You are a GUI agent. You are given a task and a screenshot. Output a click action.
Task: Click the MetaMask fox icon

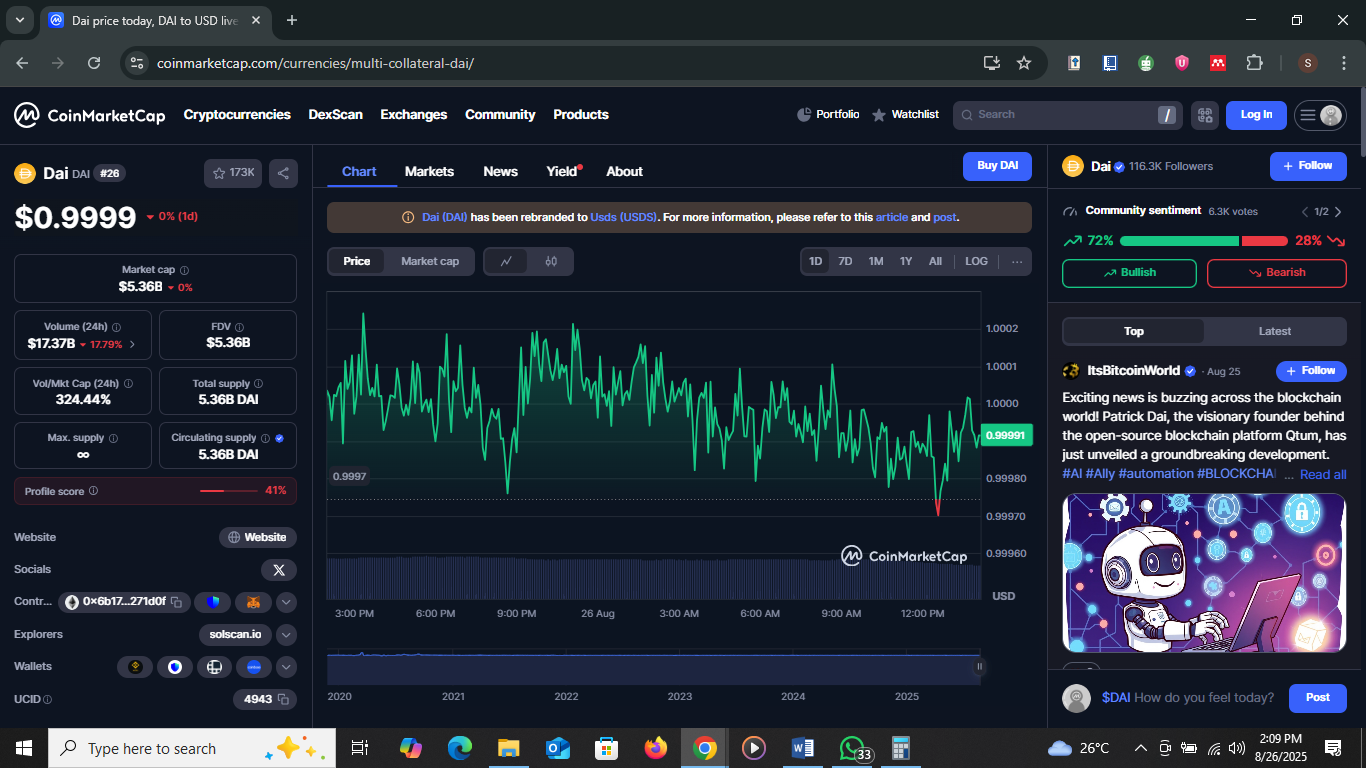click(253, 602)
